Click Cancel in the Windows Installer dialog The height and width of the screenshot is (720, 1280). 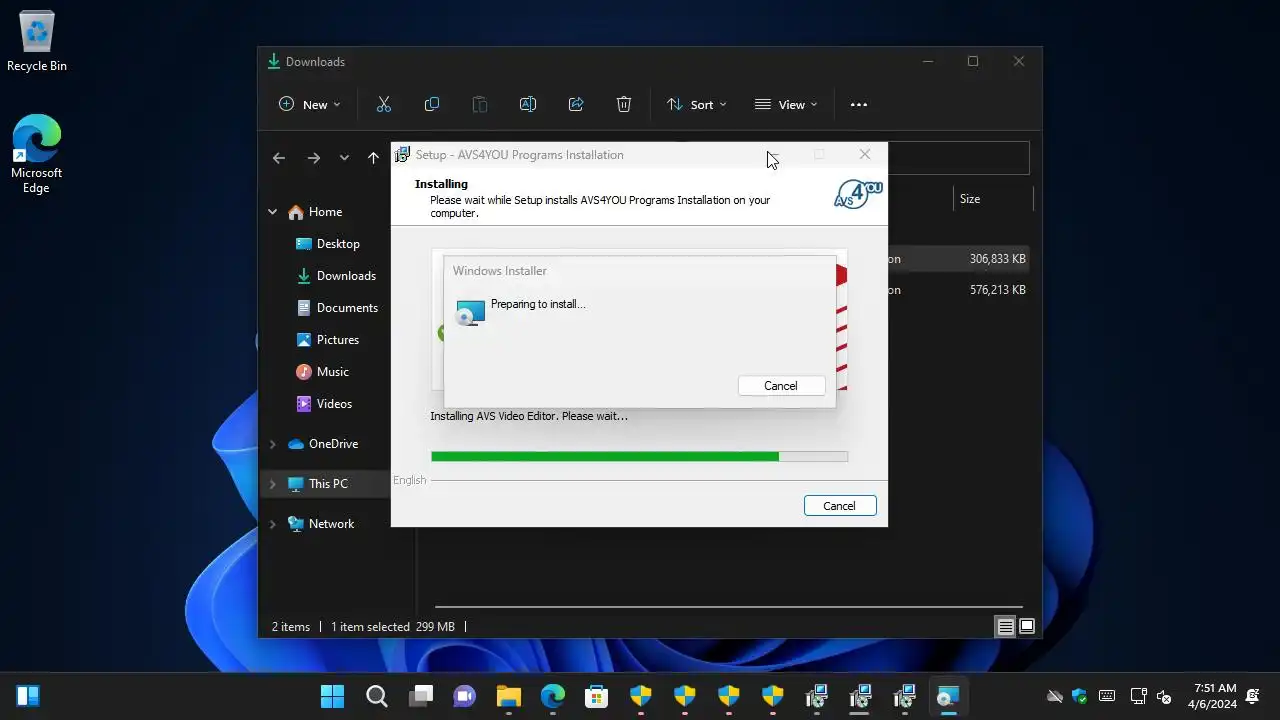pyautogui.click(x=781, y=386)
